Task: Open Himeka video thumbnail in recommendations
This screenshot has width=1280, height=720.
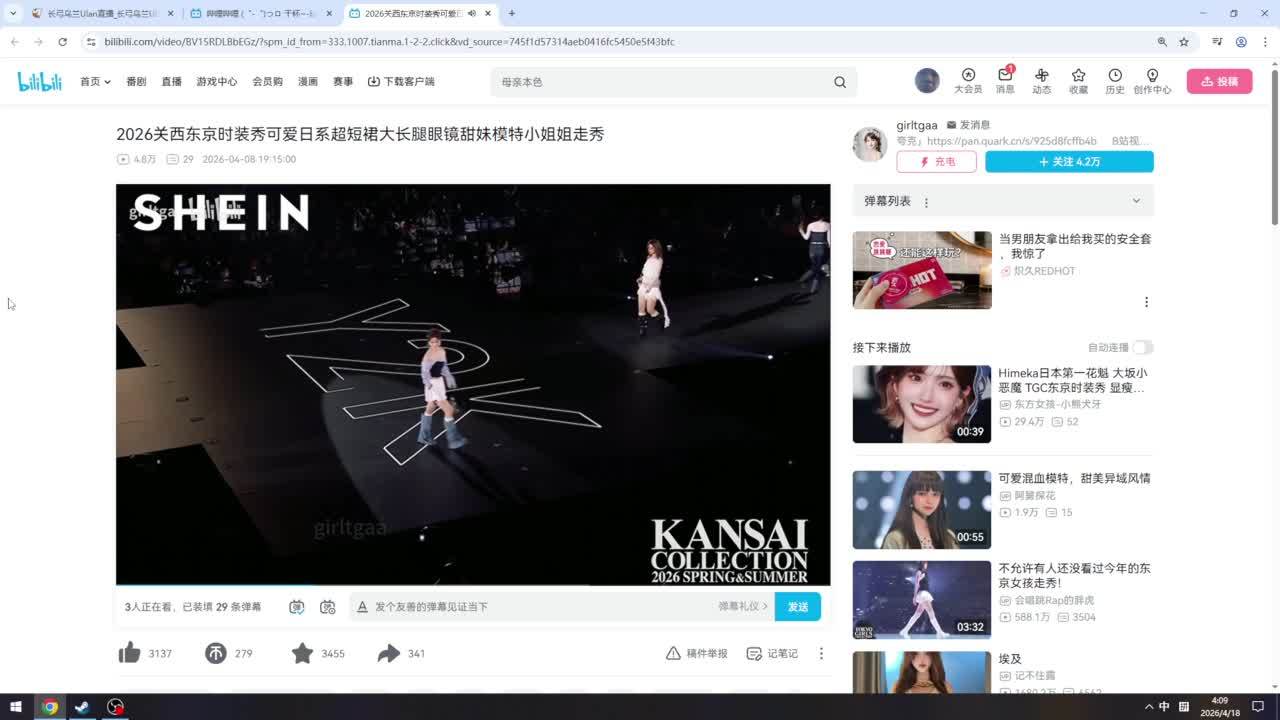Action: coord(921,404)
